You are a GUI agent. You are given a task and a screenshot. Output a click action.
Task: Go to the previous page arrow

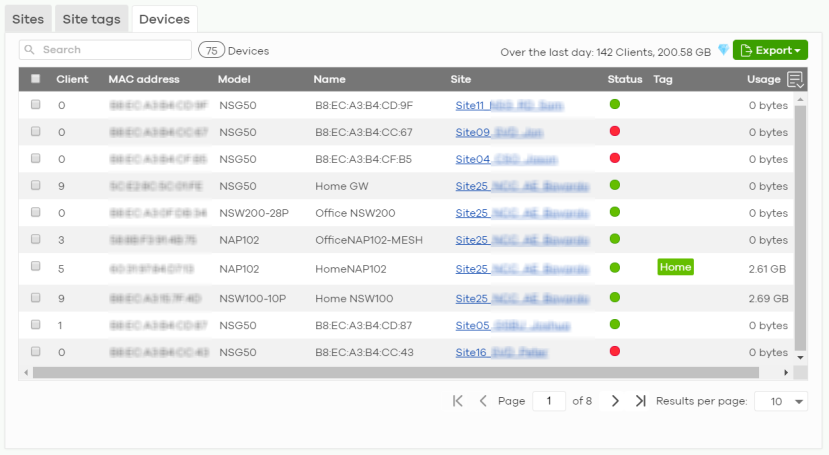tap(483, 401)
